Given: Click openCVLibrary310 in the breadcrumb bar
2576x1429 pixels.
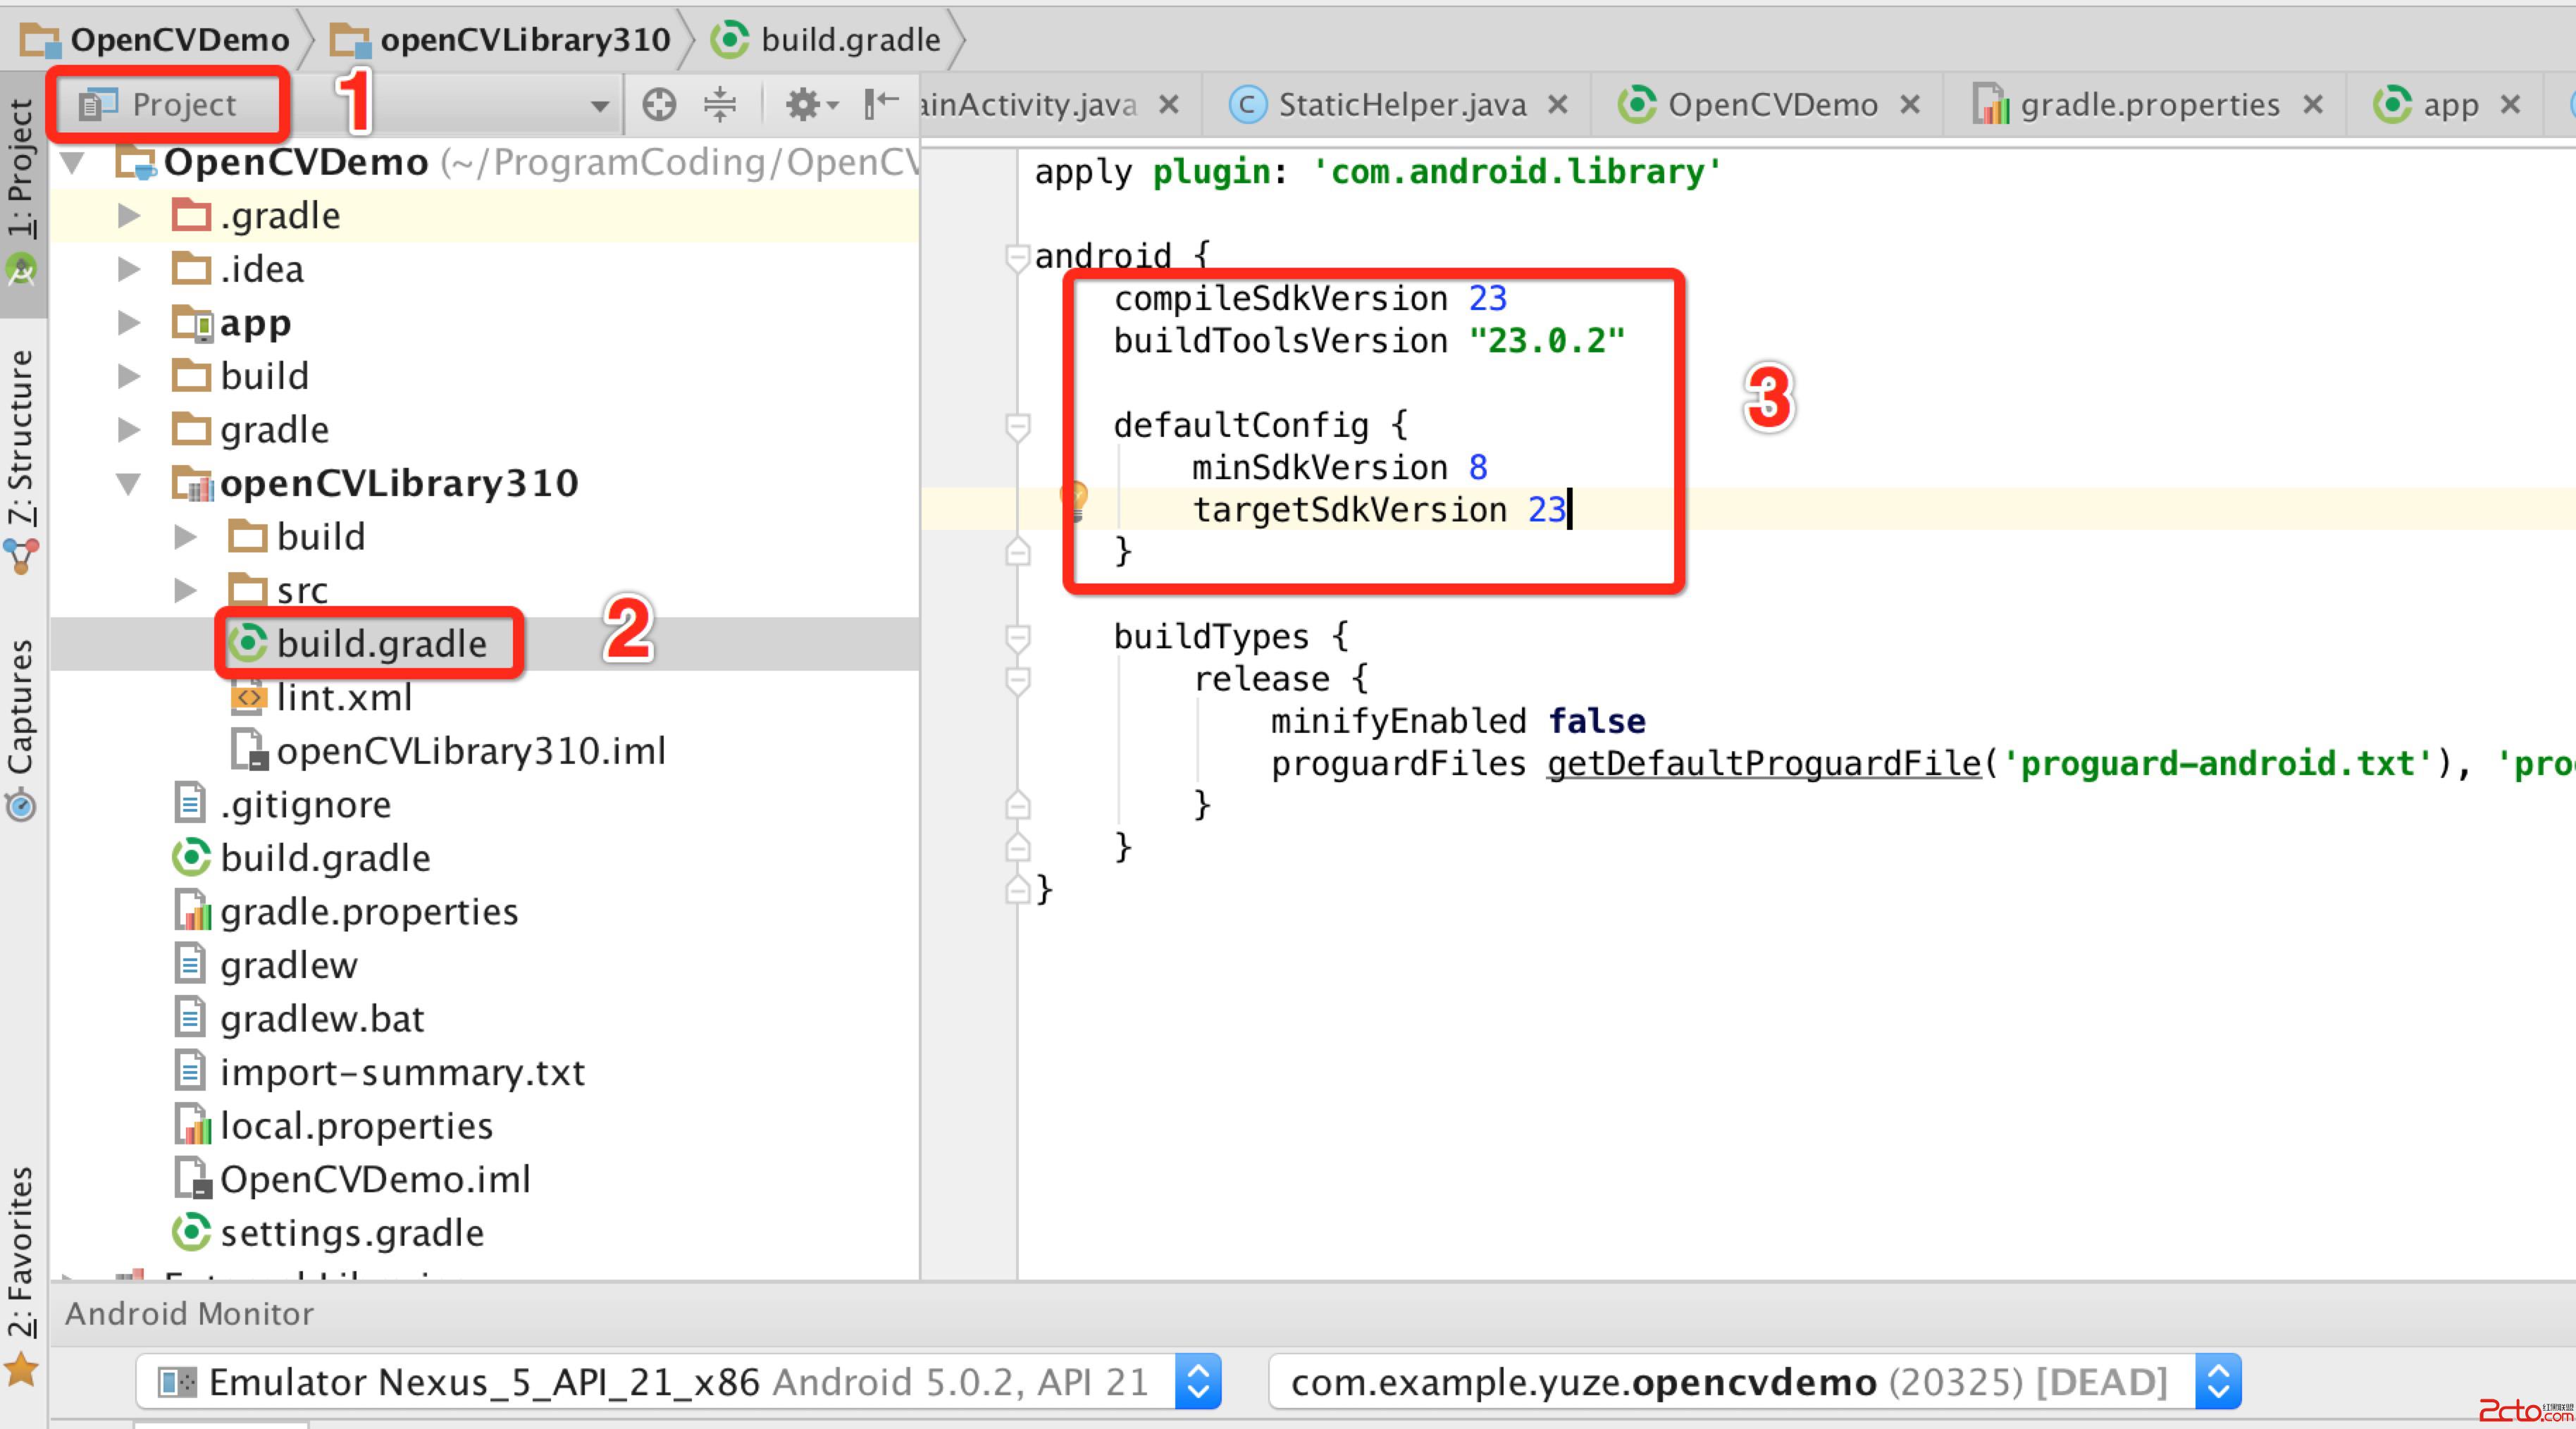Looking at the screenshot, I should [524, 40].
